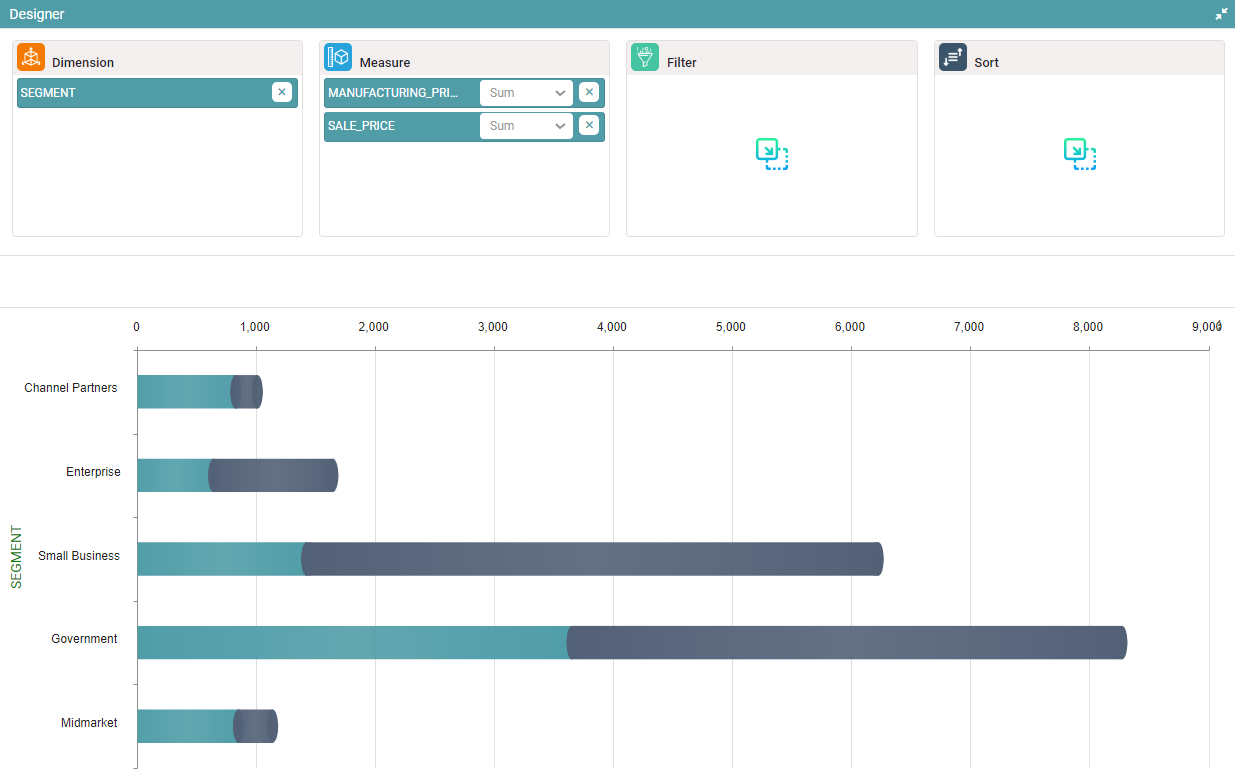The height and width of the screenshot is (775, 1235).
Task: Click the green Filter funnel icon
Action: click(x=645, y=57)
